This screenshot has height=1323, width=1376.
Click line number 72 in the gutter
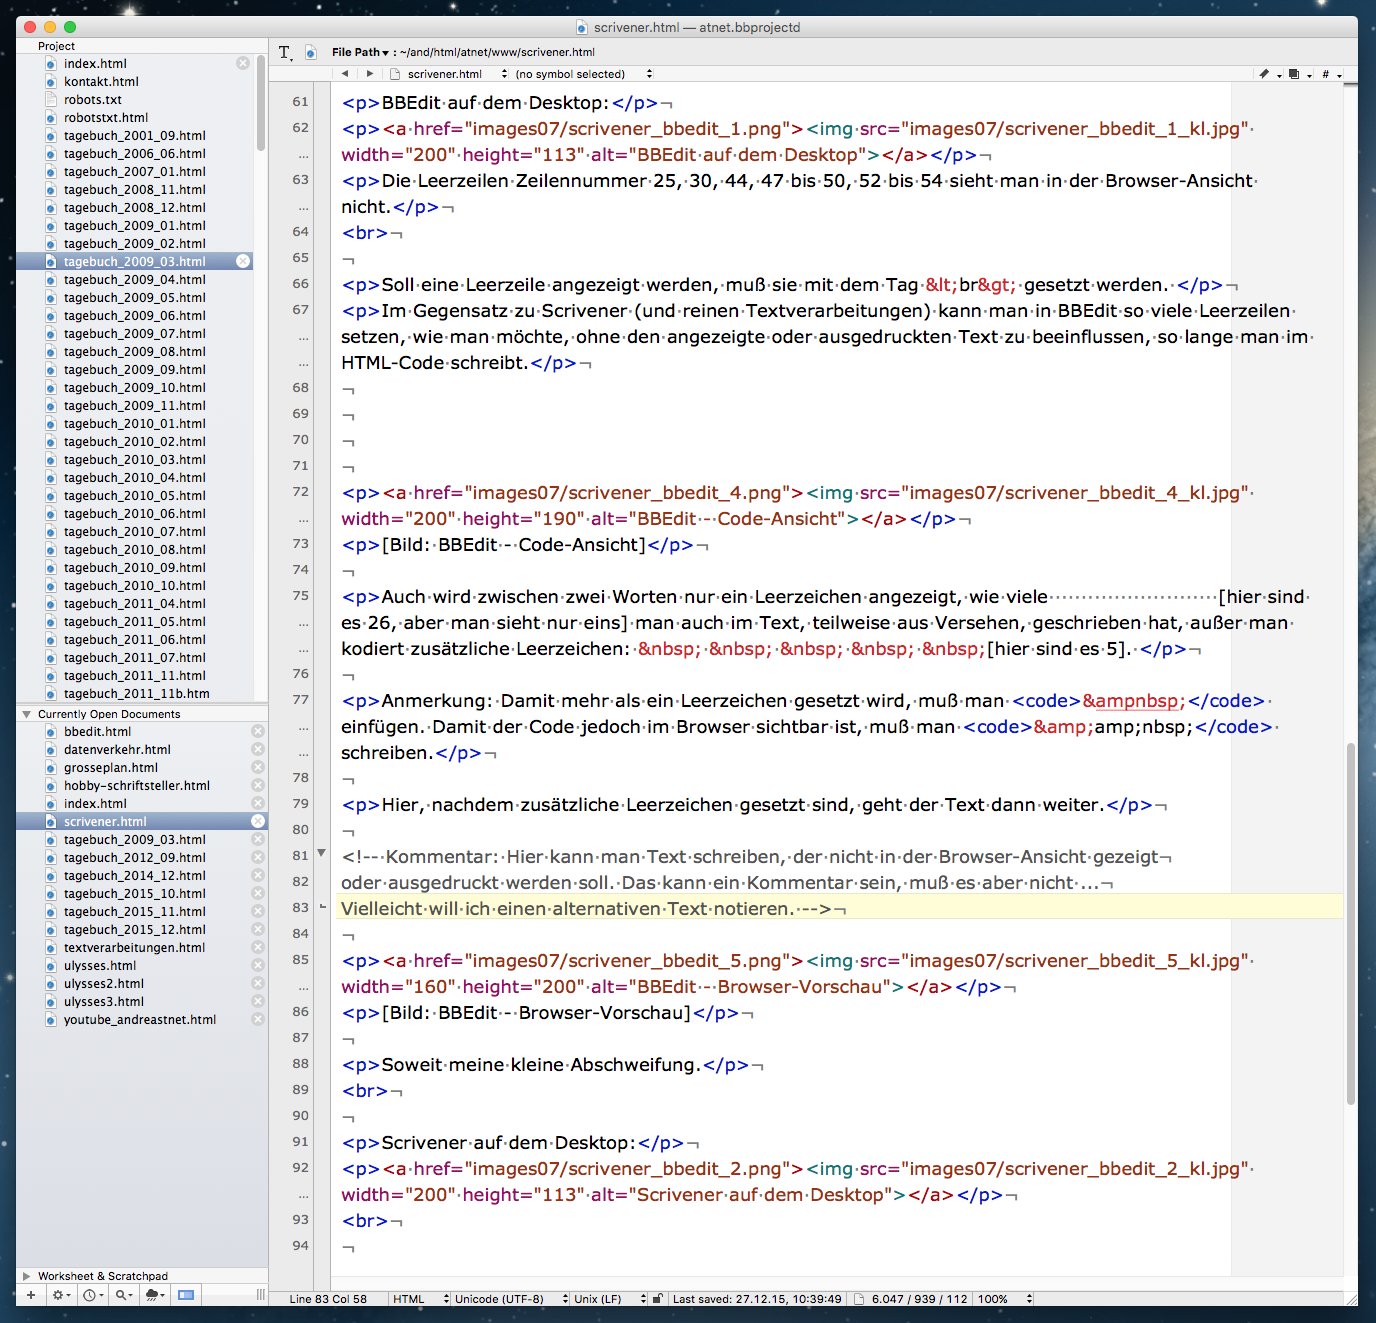click(300, 492)
